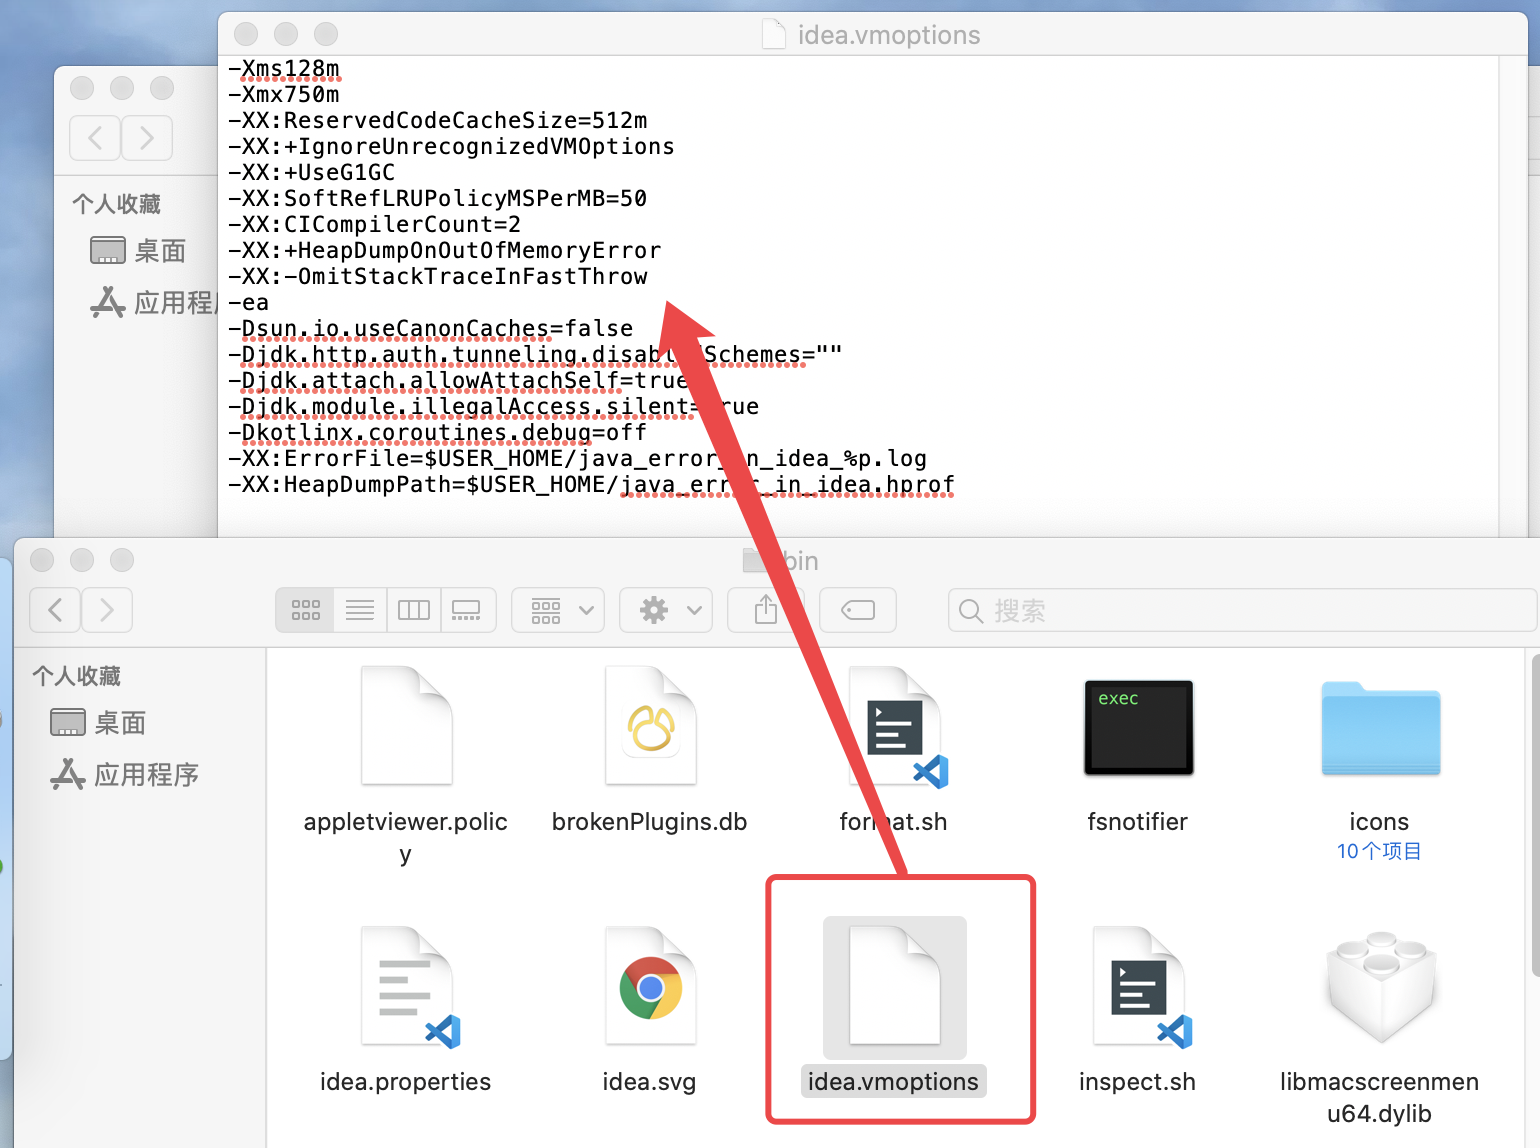
Task: Open the icons folder
Action: pyautogui.click(x=1381, y=728)
